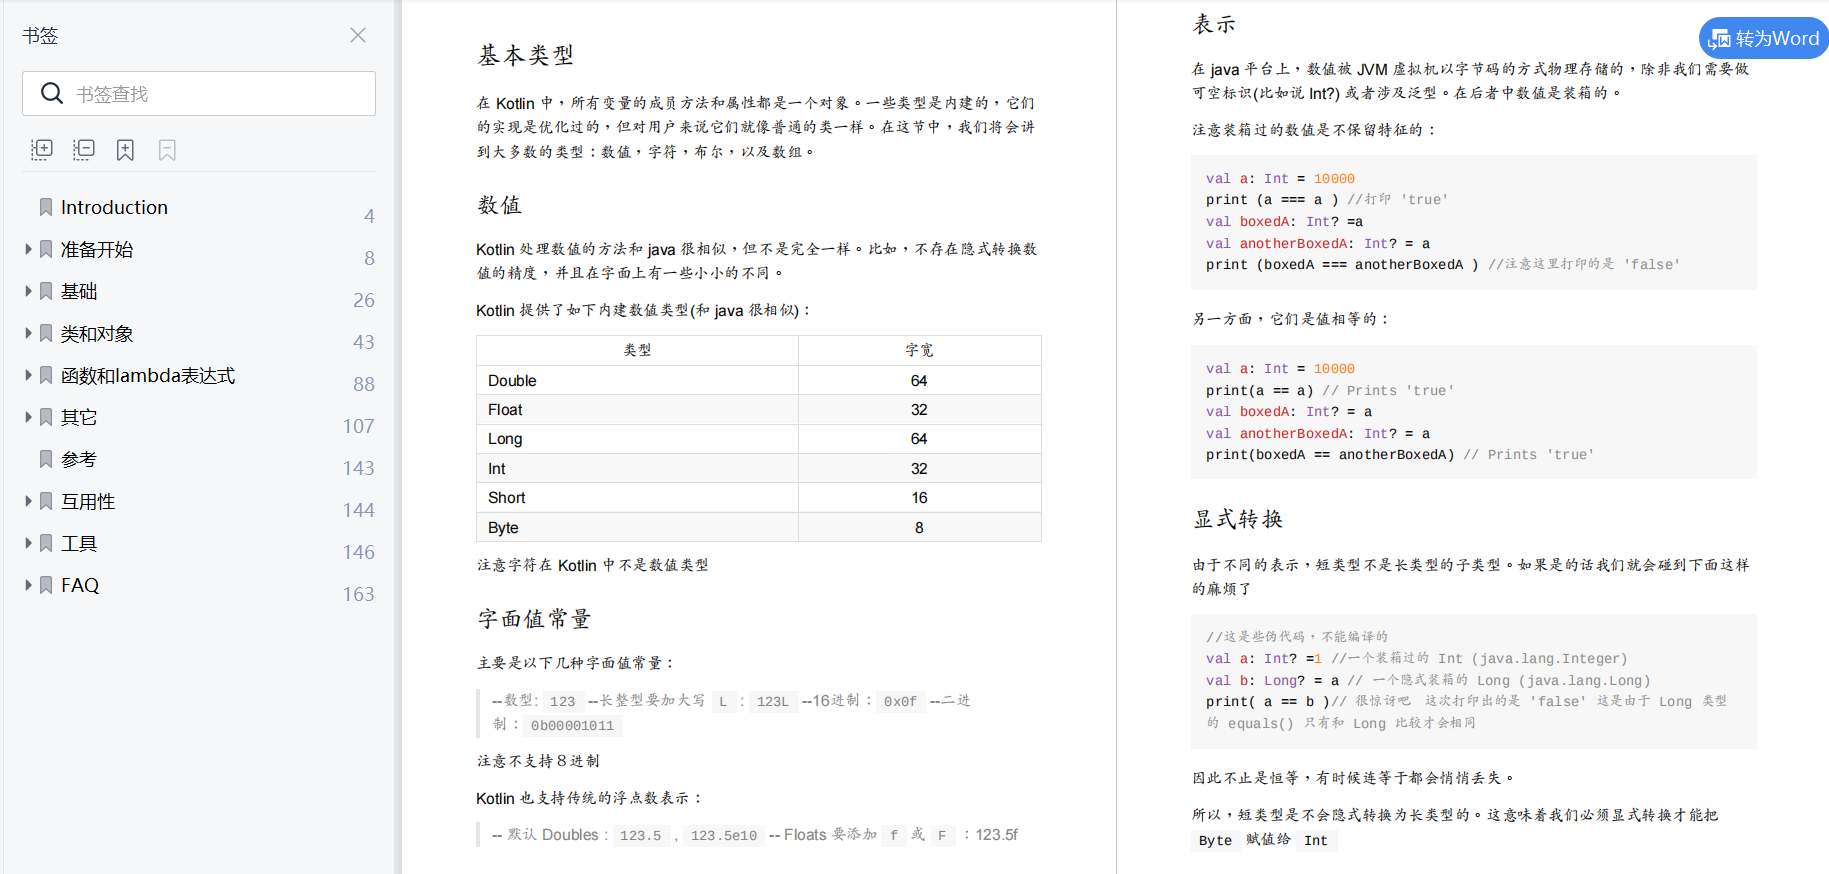
Task: Click code line print(boxedA == anotherBoxedA)
Action: coord(1330,454)
